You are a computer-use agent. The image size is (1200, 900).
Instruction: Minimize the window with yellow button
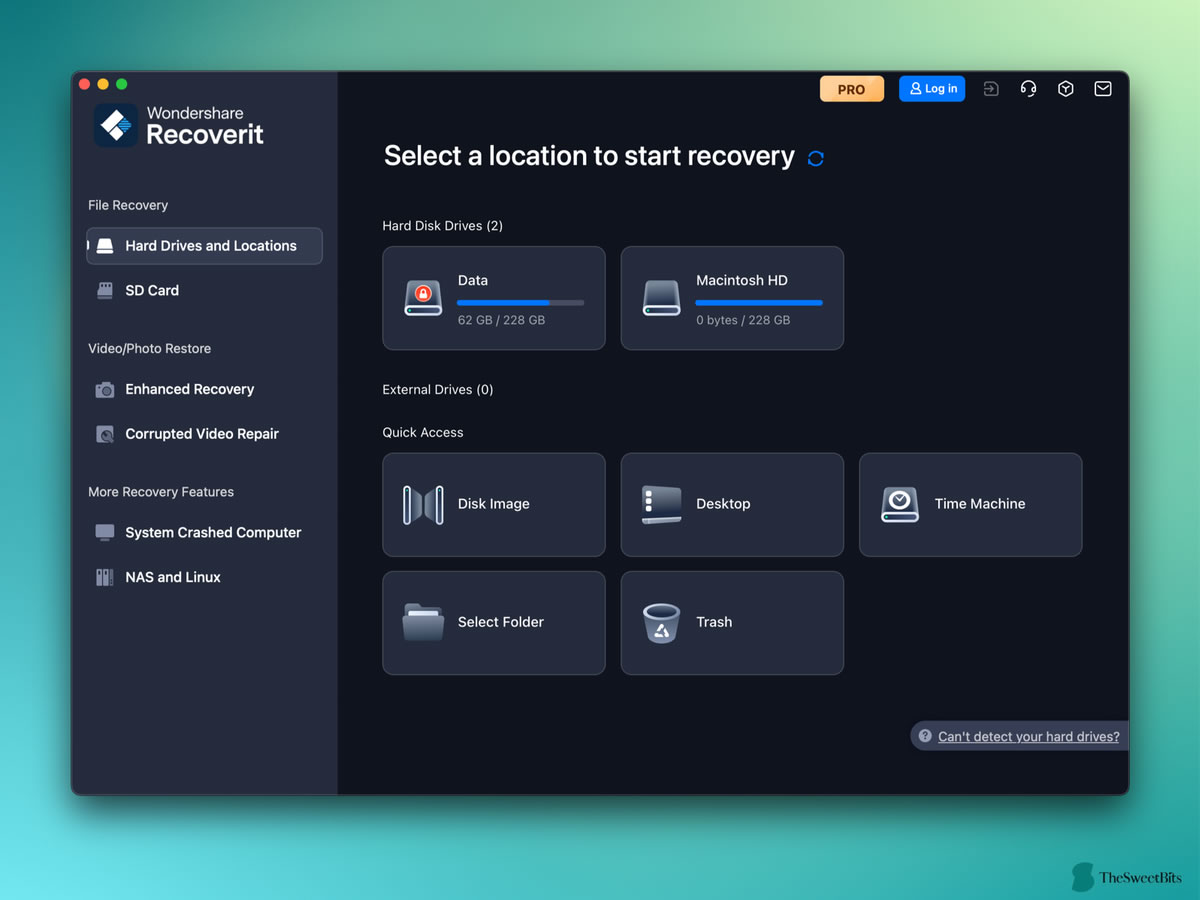click(x=103, y=84)
